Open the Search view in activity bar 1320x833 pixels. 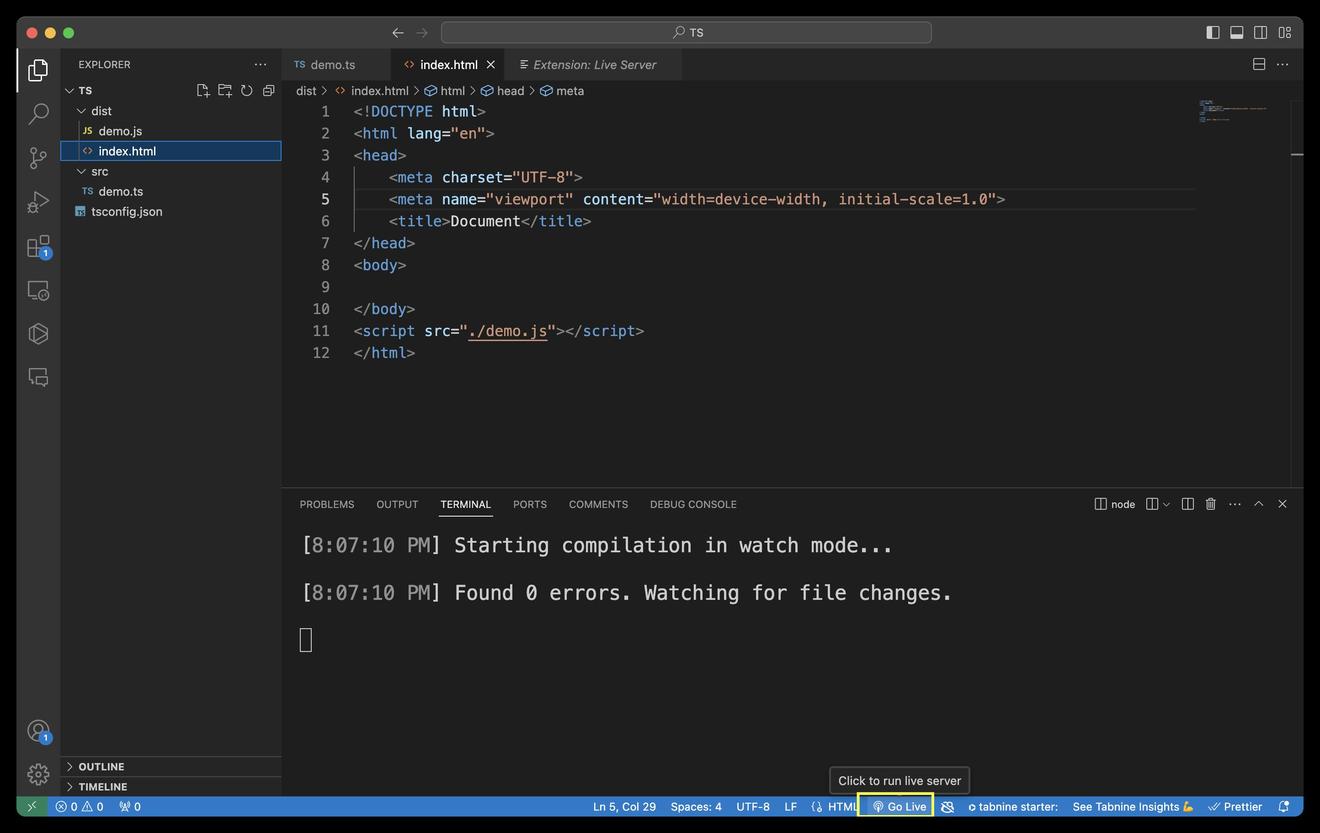pyautogui.click(x=38, y=114)
